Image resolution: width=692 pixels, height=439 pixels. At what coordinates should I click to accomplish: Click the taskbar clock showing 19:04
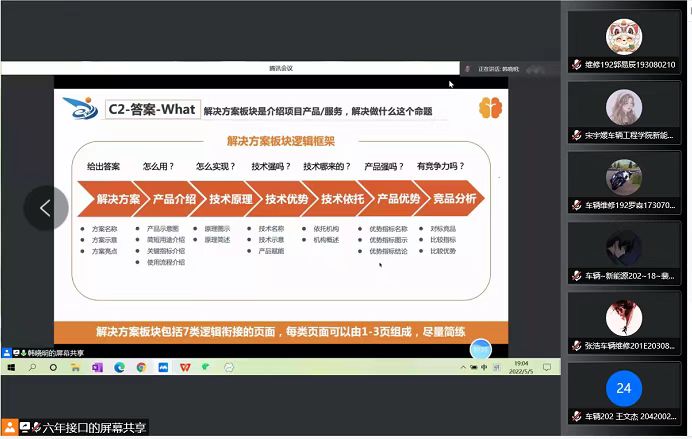click(522, 367)
